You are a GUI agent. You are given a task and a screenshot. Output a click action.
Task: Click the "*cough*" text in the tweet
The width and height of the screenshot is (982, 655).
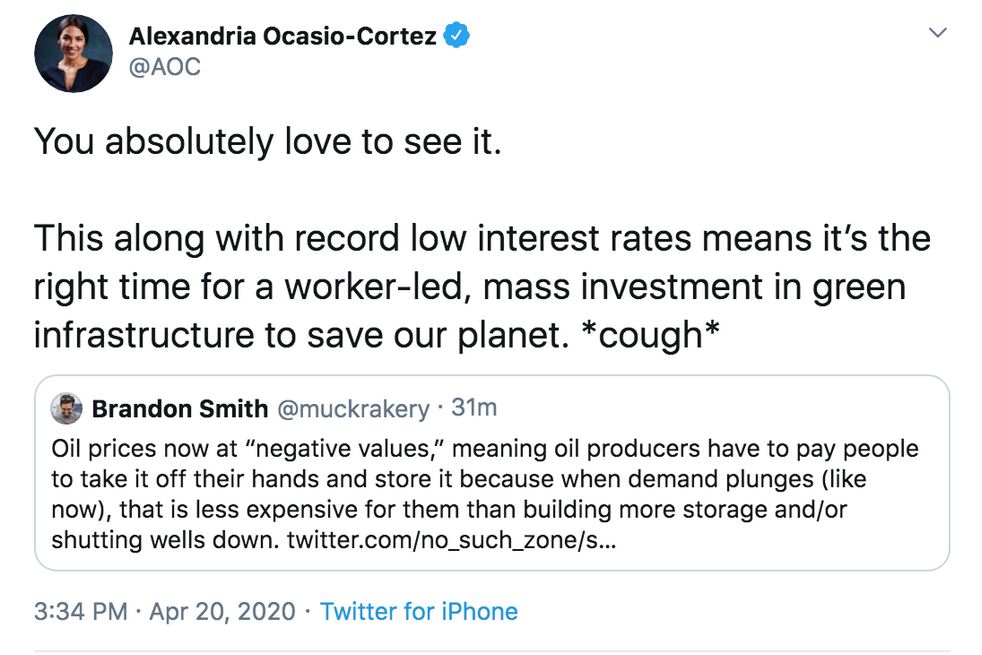tap(650, 334)
